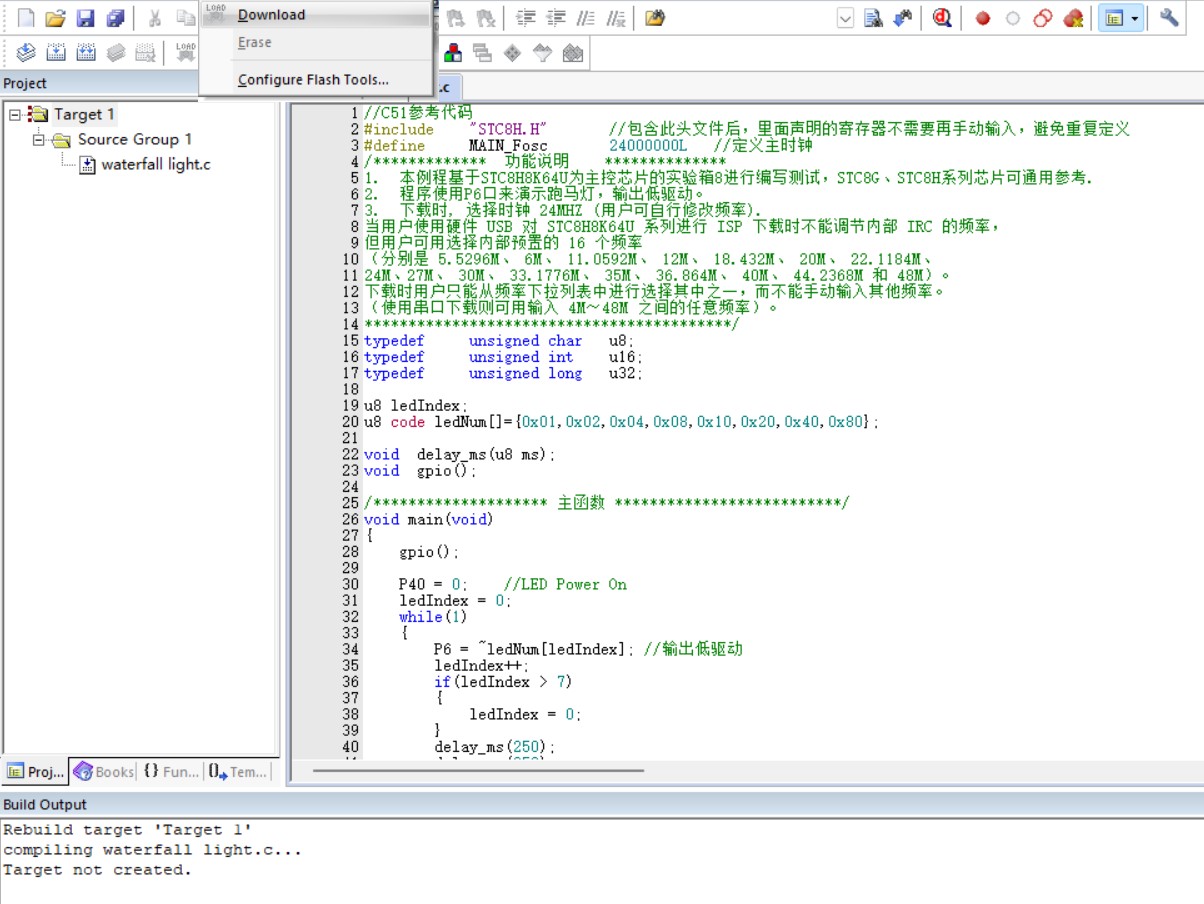Switch to the Templates tab
1204x904 pixels.
point(238,771)
